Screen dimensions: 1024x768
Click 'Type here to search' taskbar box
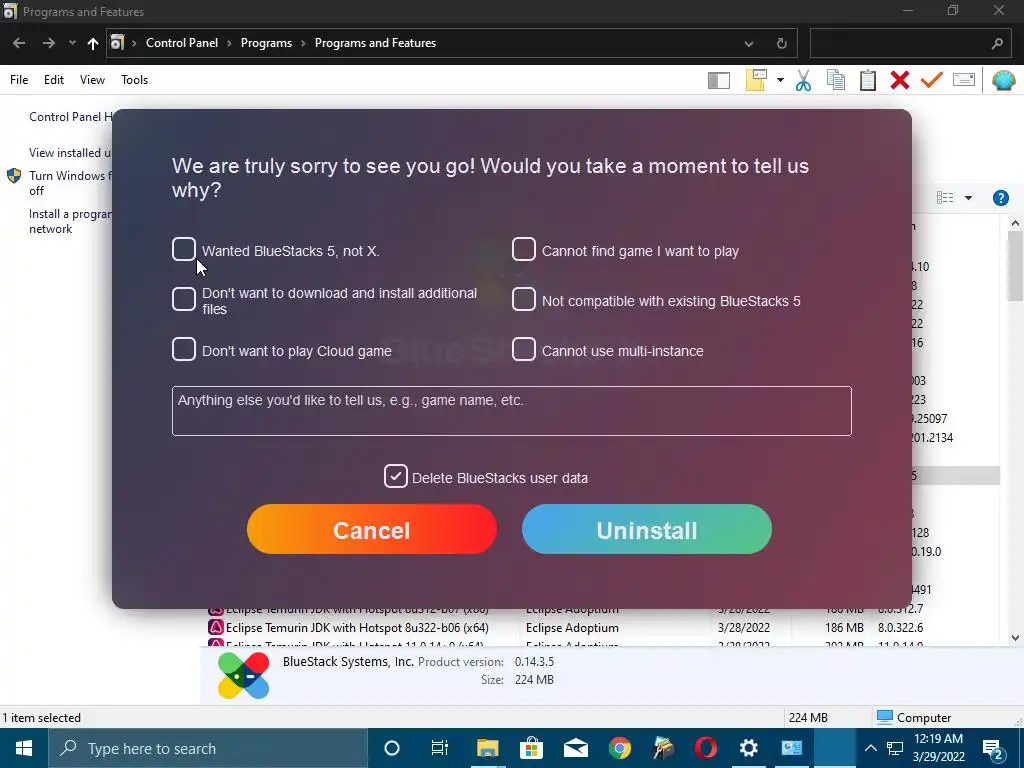pos(208,748)
